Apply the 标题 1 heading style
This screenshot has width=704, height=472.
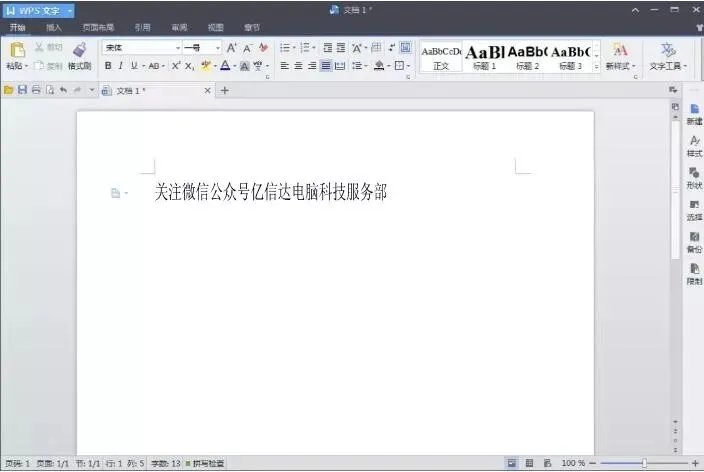point(484,57)
